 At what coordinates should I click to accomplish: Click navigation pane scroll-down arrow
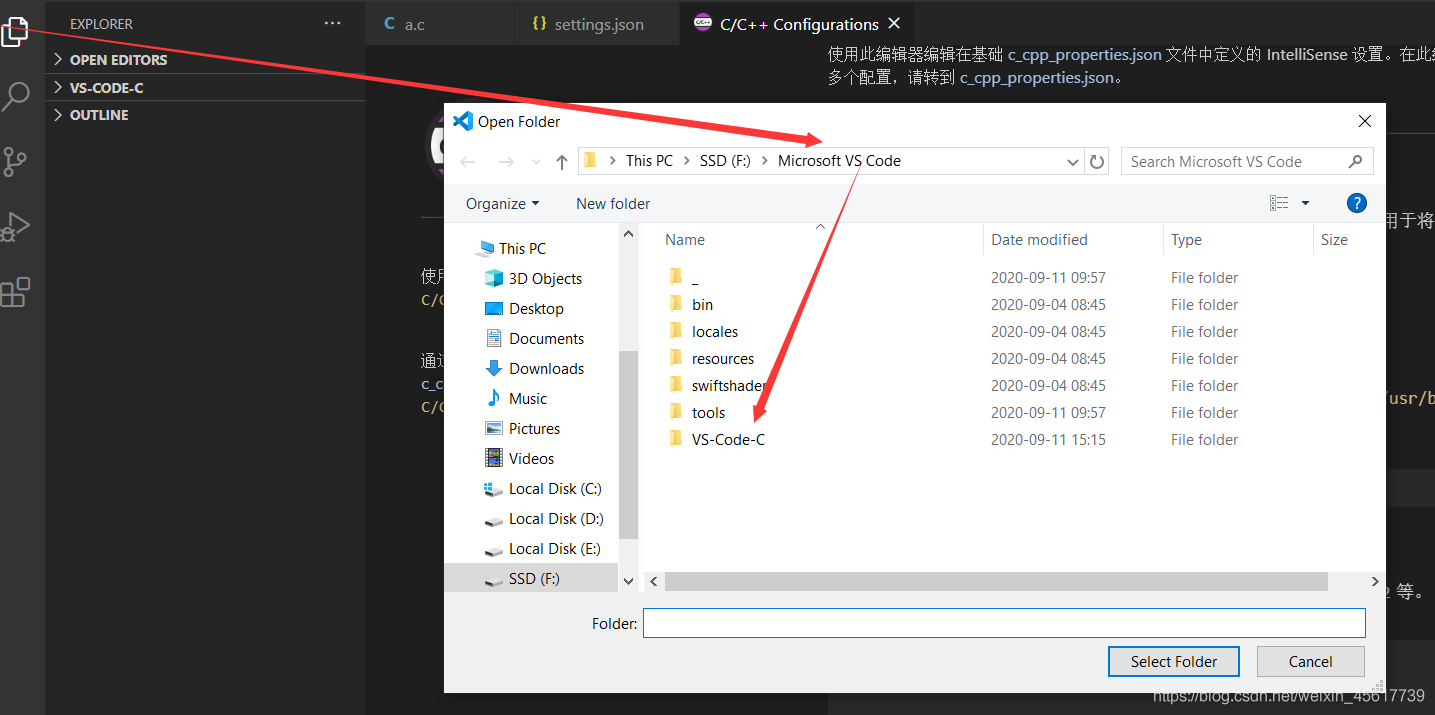pyautogui.click(x=628, y=580)
